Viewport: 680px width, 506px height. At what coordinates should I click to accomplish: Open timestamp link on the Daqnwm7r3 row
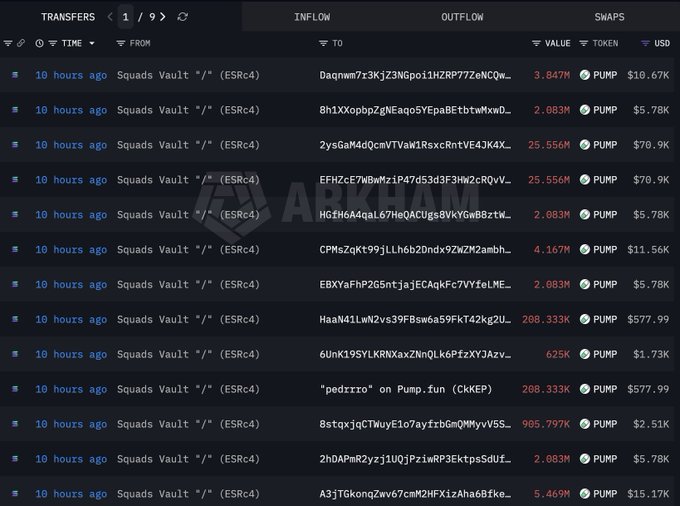pos(71,75)
